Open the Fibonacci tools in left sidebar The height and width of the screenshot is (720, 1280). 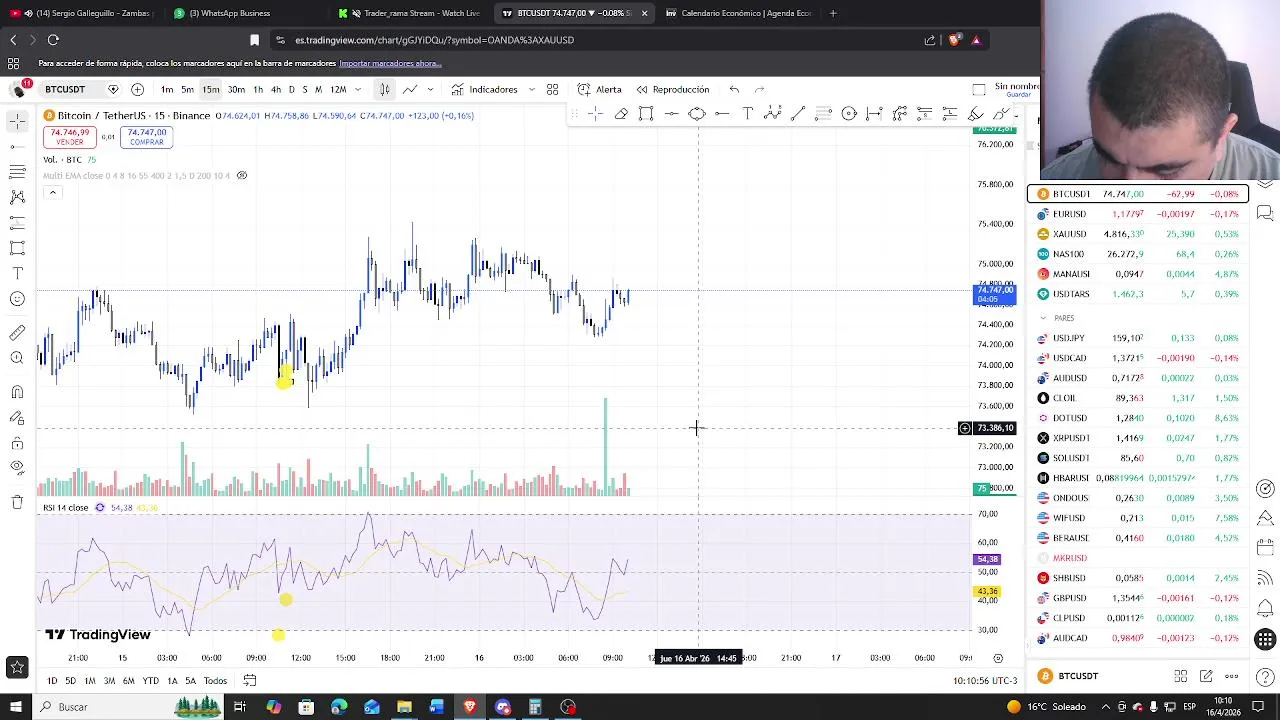coord(17,172)
